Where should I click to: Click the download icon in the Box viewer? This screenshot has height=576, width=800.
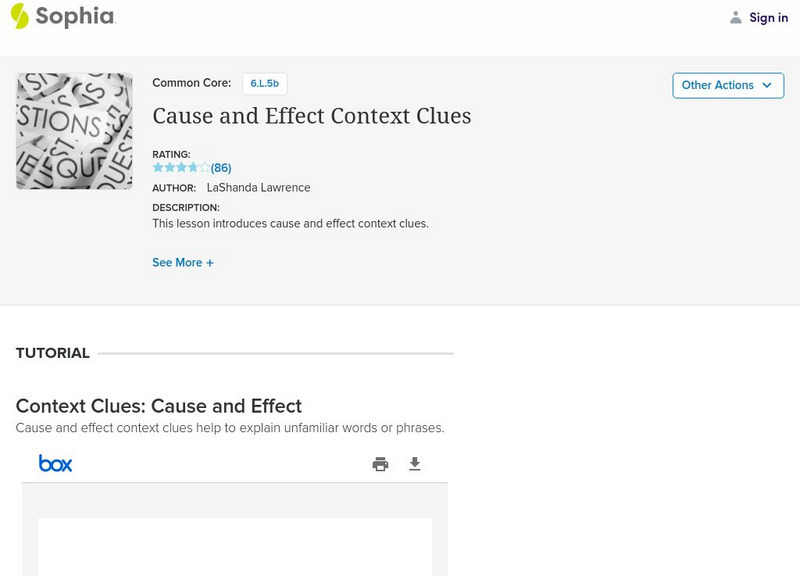click(x=415, y=463)
